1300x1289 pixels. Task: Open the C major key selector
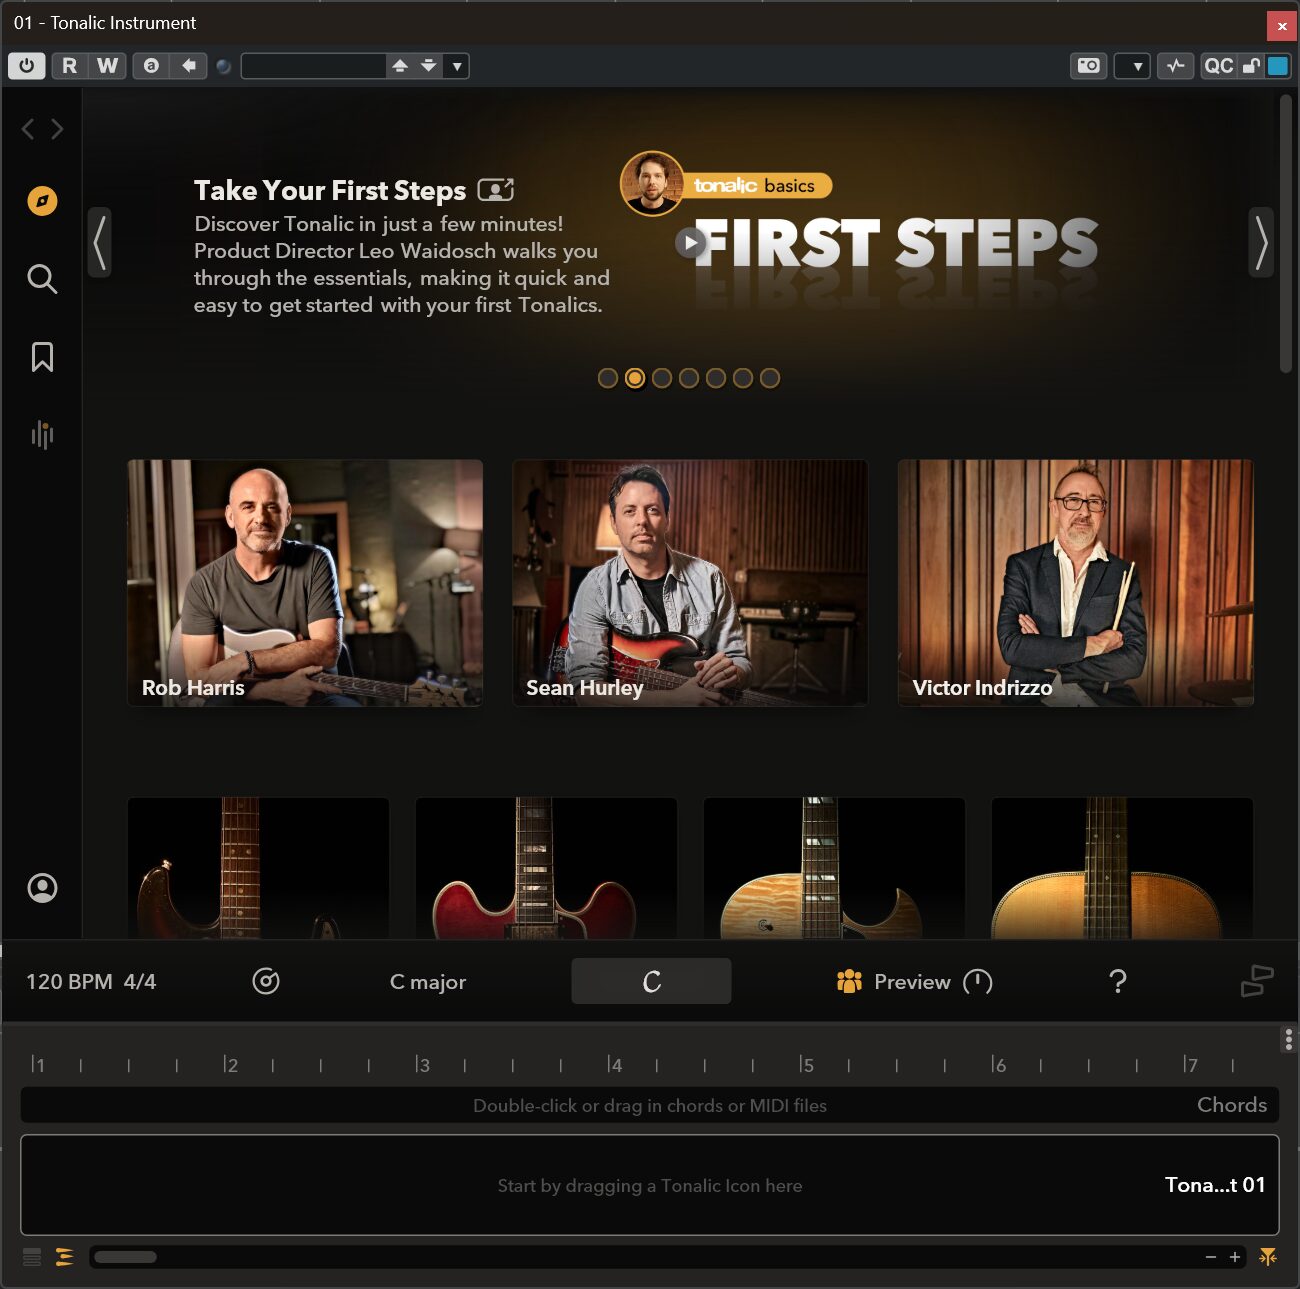[x=428, y=981]
